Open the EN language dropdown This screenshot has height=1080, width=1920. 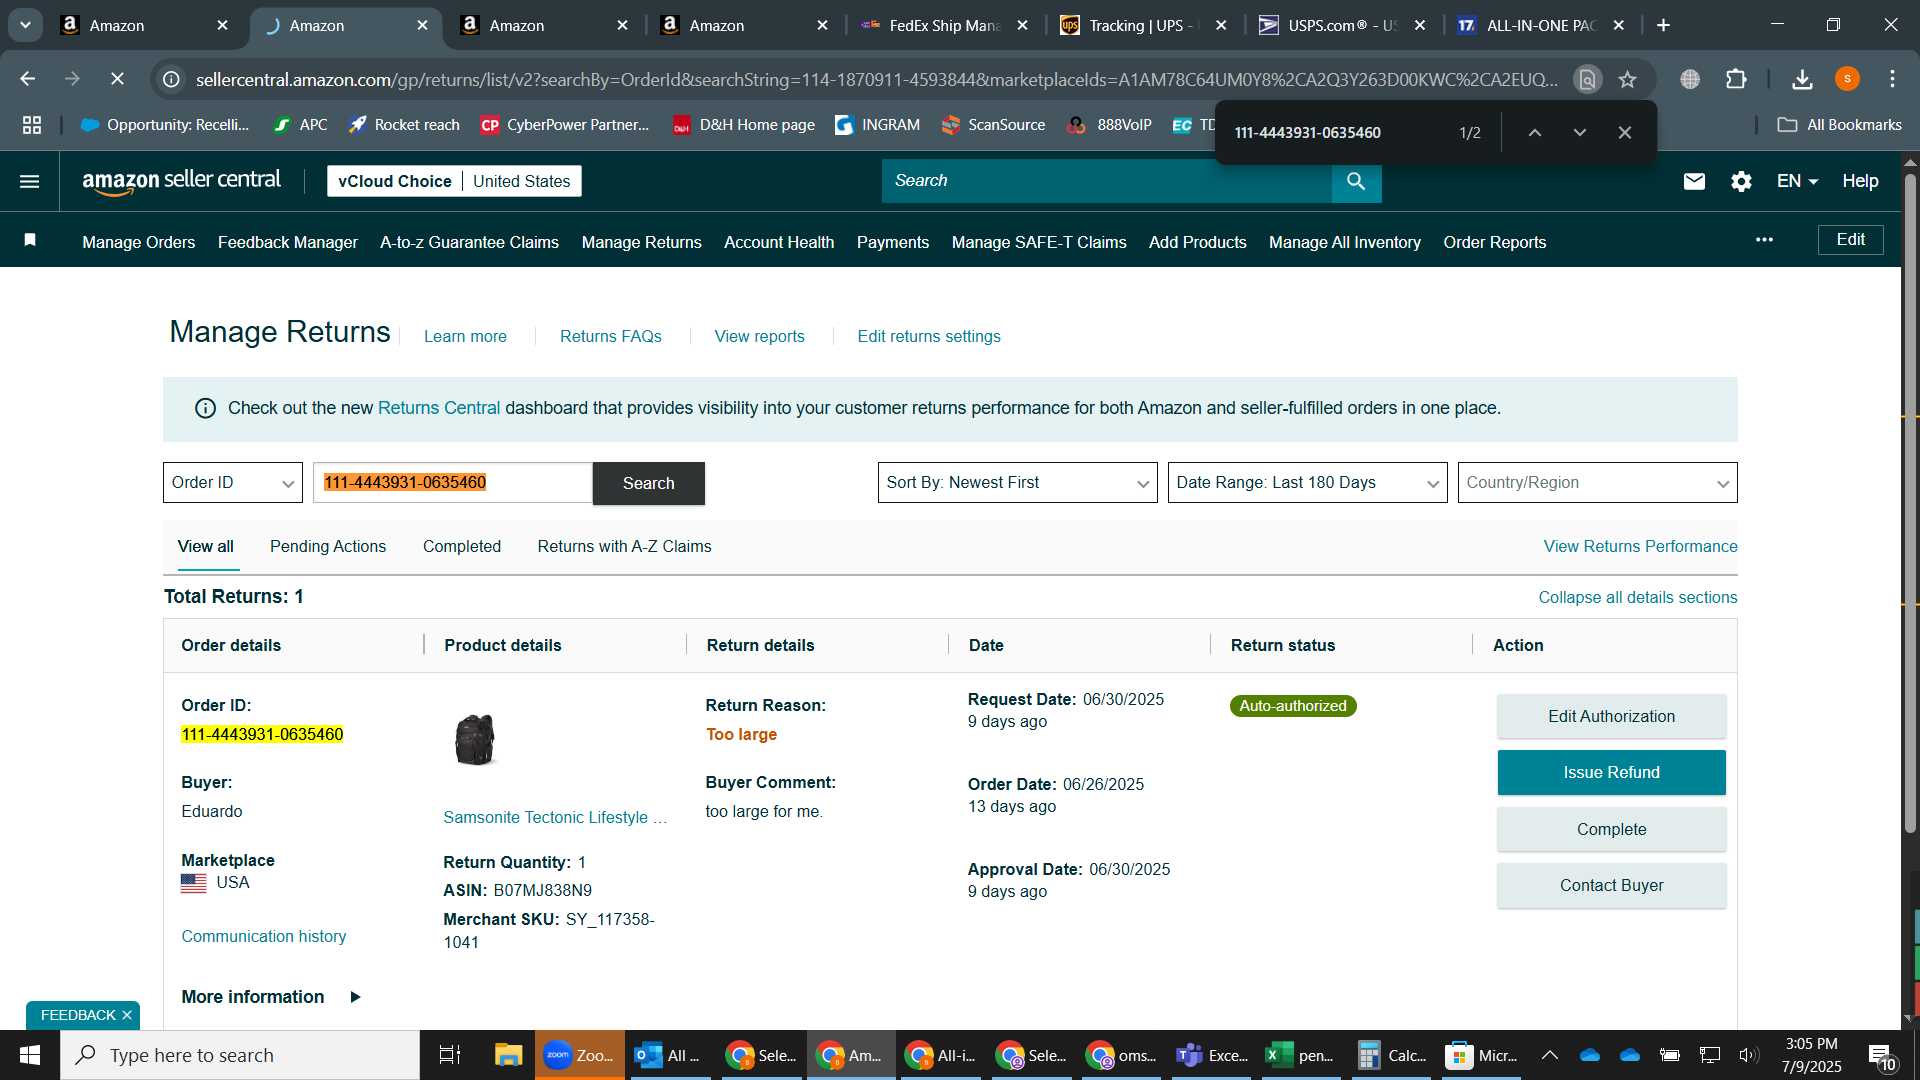[1797, 181]
